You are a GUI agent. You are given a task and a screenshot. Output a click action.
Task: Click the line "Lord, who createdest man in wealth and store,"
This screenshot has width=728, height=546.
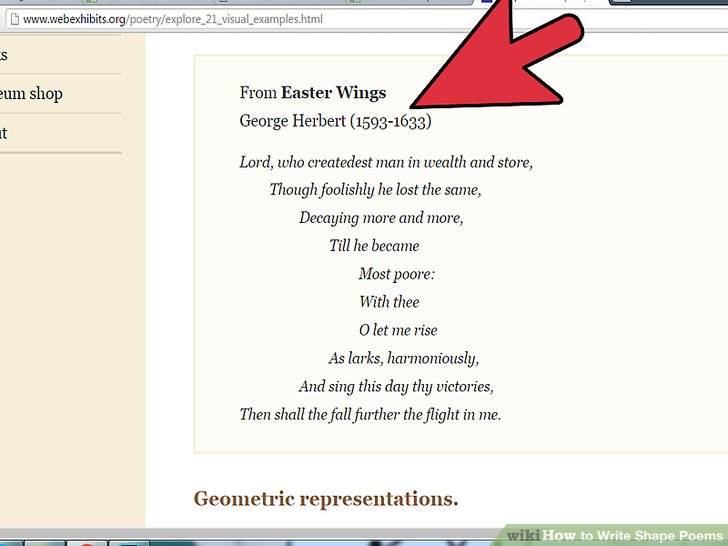(386, 162)
